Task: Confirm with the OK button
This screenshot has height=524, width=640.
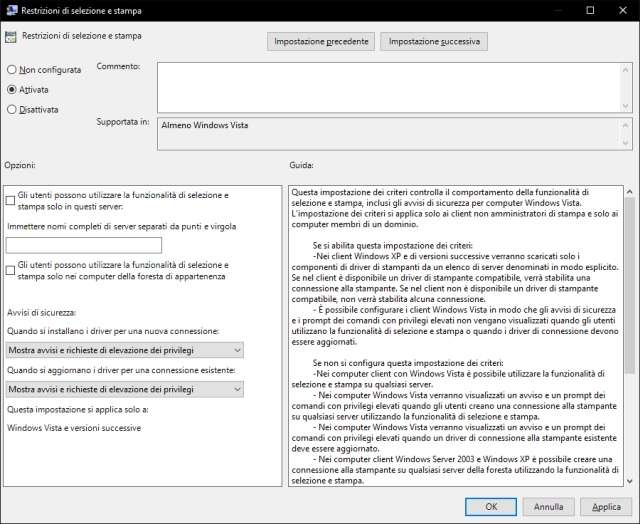Action: 491,506
